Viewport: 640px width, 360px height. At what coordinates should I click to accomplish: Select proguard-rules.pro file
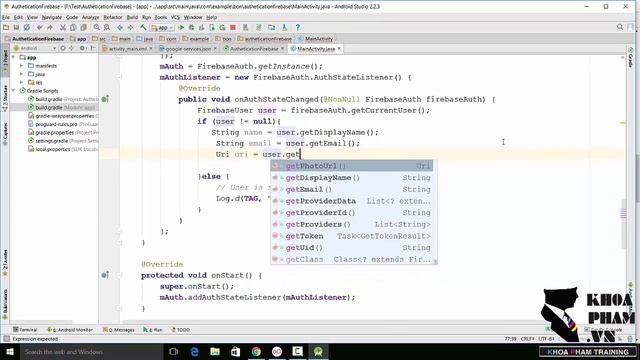63,124
